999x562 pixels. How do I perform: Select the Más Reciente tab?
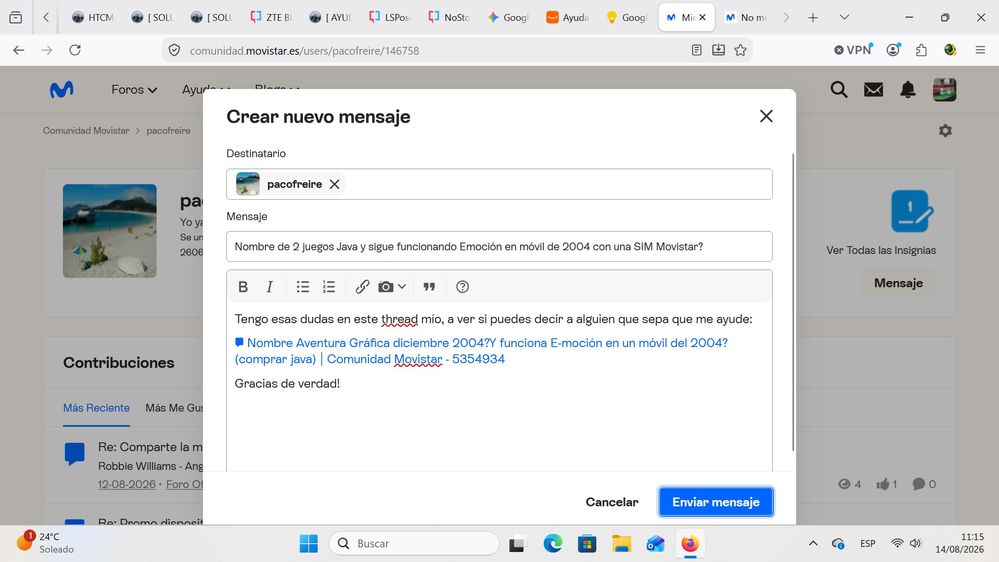pos(96,408)
